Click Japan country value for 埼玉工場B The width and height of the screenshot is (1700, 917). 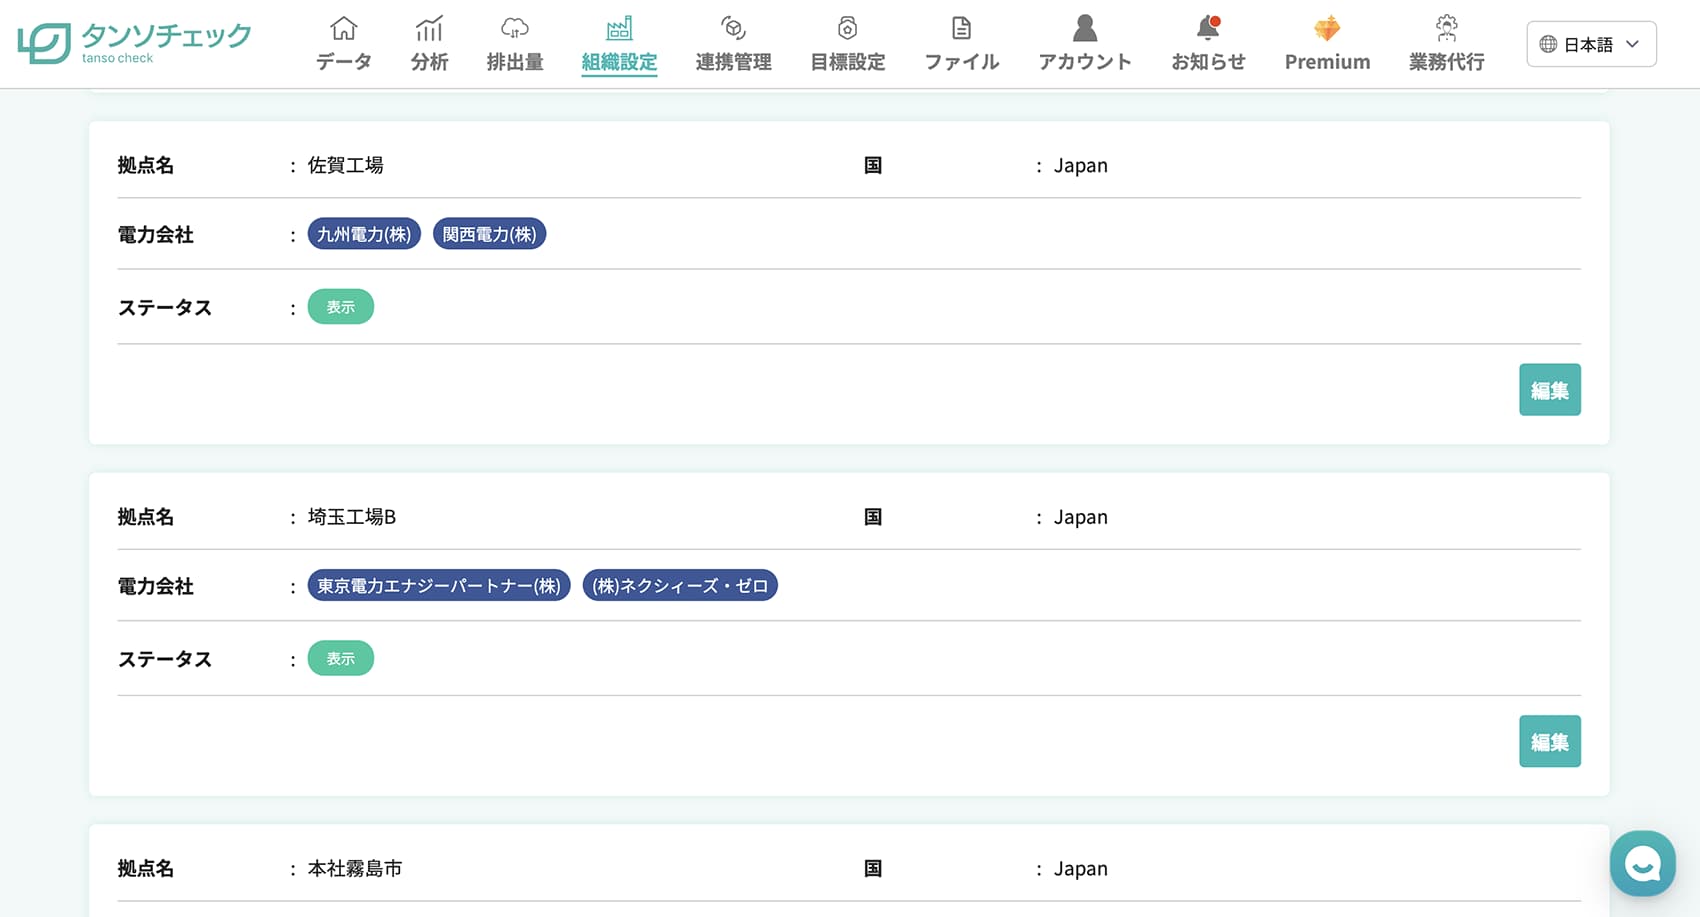(x=1080, y=517)
